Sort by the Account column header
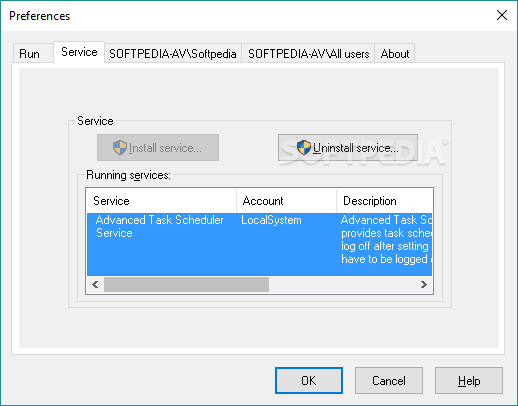The image size is (518, 406). (286, 201)
